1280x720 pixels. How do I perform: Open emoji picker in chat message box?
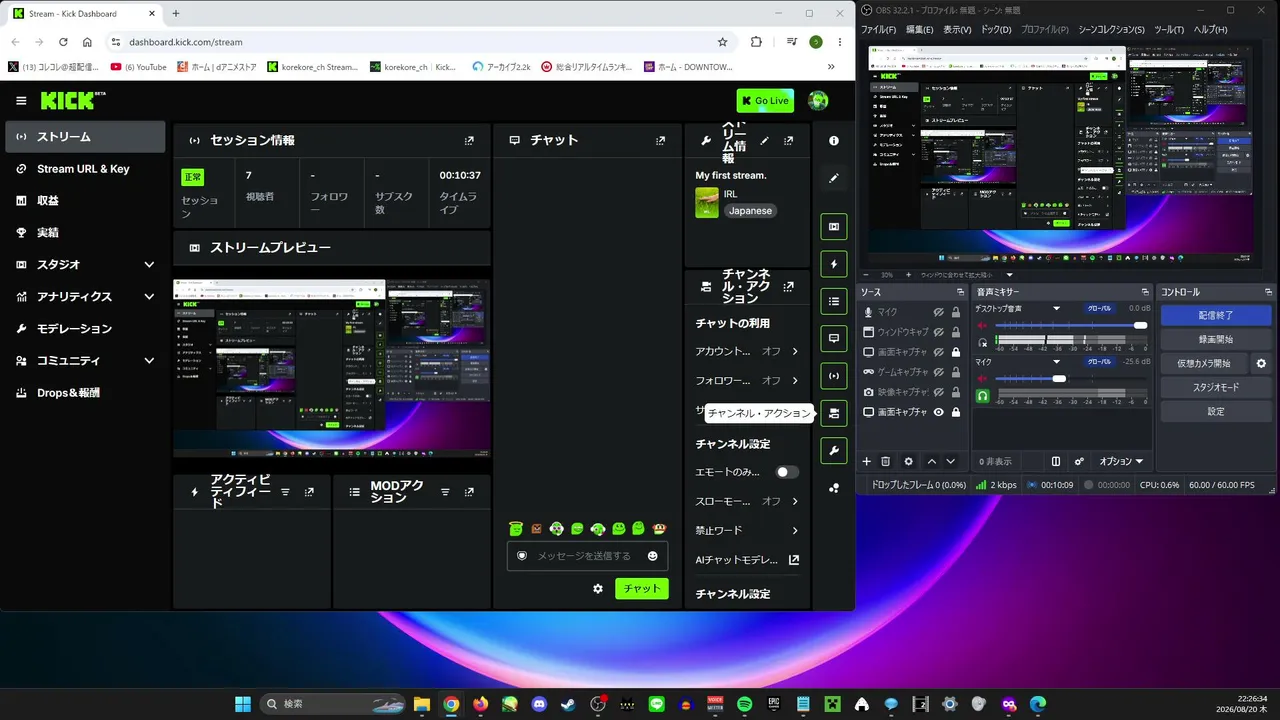click(653, 556)
